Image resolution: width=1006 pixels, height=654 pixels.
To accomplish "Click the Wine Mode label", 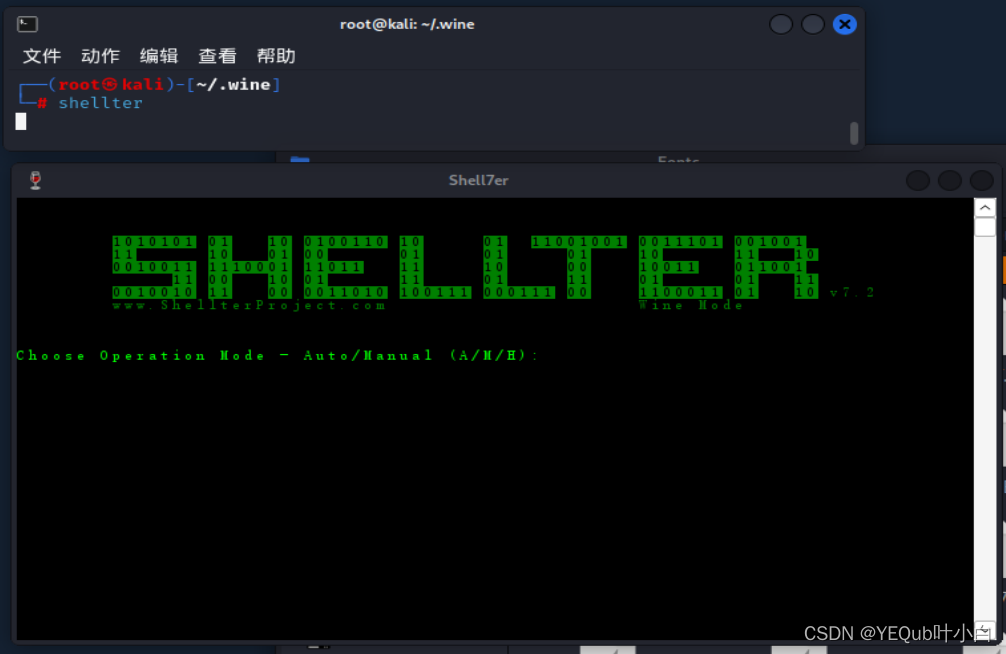I will (x=691, y=305).
